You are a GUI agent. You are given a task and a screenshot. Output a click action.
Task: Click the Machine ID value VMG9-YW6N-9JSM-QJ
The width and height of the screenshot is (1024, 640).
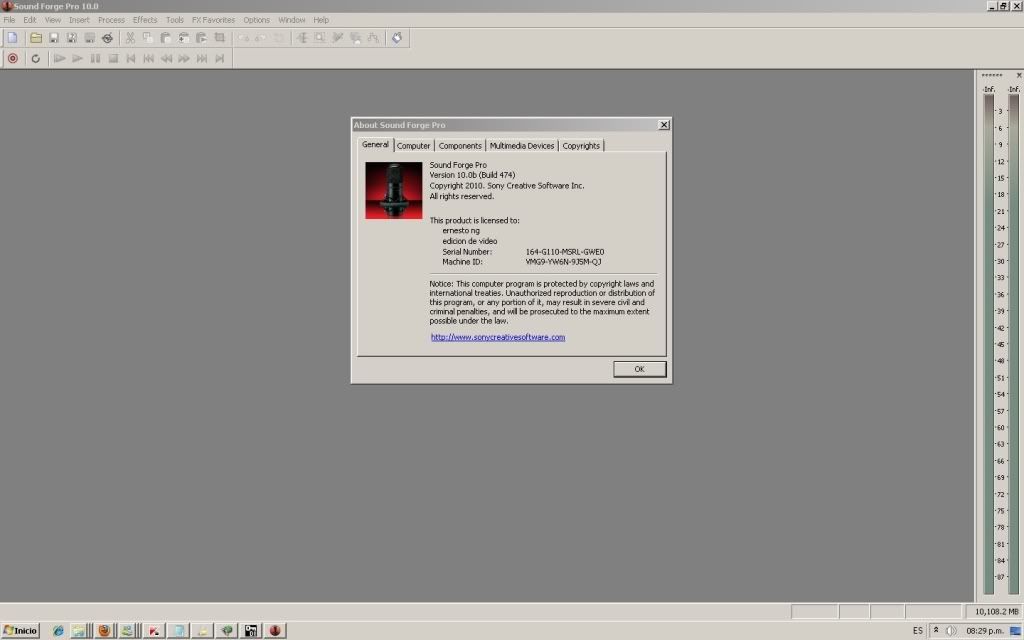pos(563,262)
